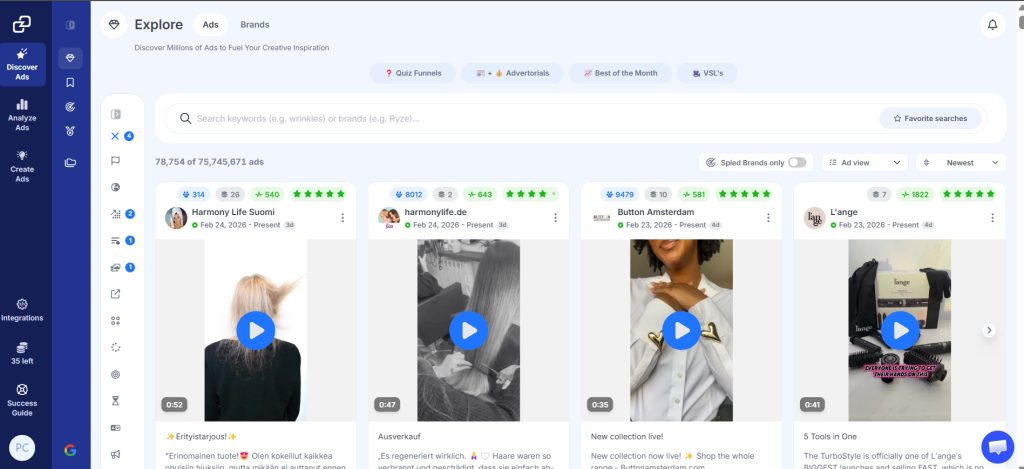Collapse the blue secondary sidebar
This screenshot has width=1024, height=469.
(71, 25)
